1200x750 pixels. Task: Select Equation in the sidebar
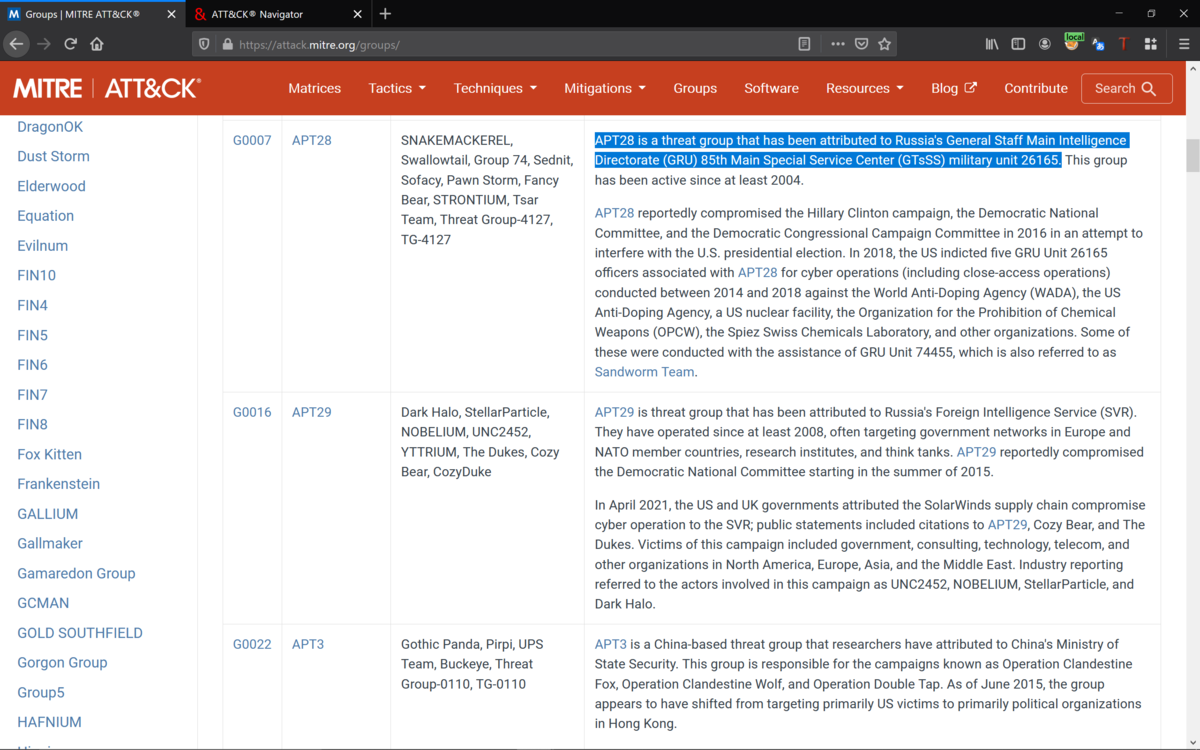coord(45,216)
